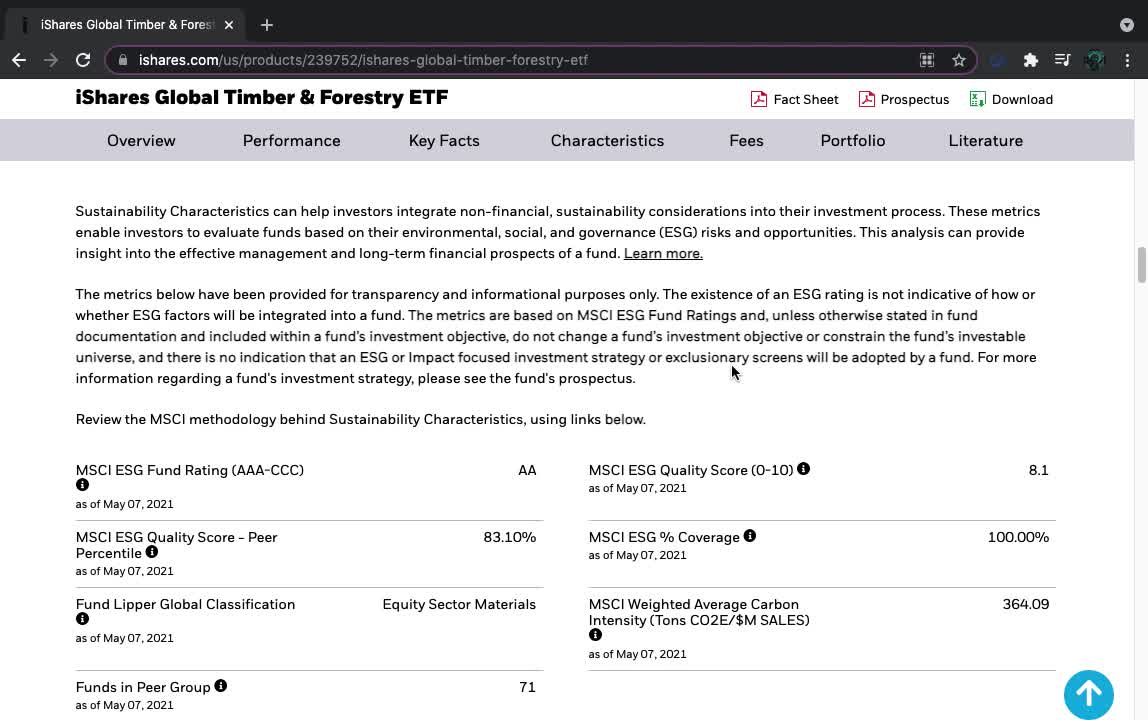The image size is (1148, 720).
Task: Show info for Funds in Peer Group
Action: click(220, 686)
